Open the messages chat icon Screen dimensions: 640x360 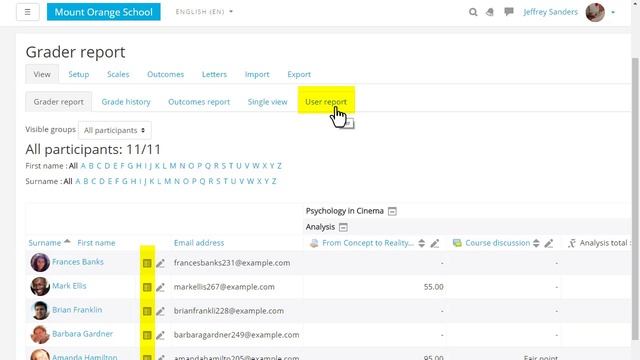pyautogui.click(x=509, y=12)
